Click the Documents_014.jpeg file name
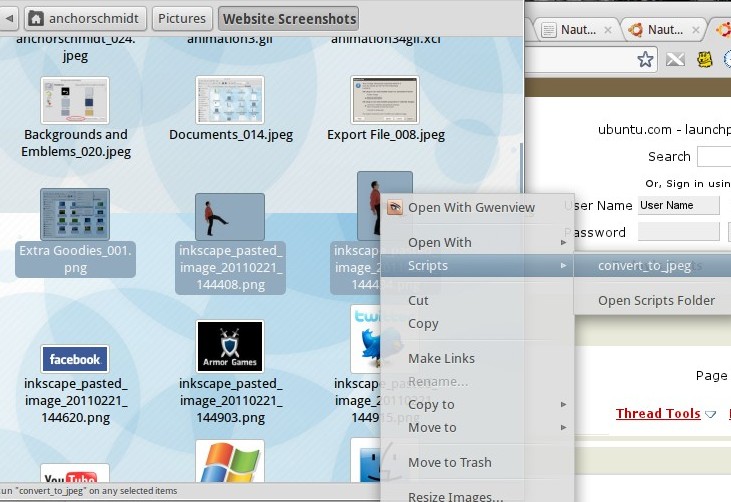Image resolution: width=731 pixels, height=502 pixels. pyautogui.click(x=231, y=135)
